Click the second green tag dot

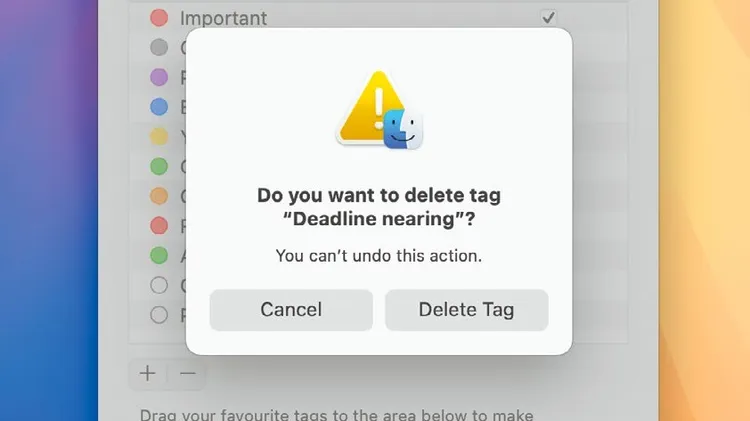159,255
